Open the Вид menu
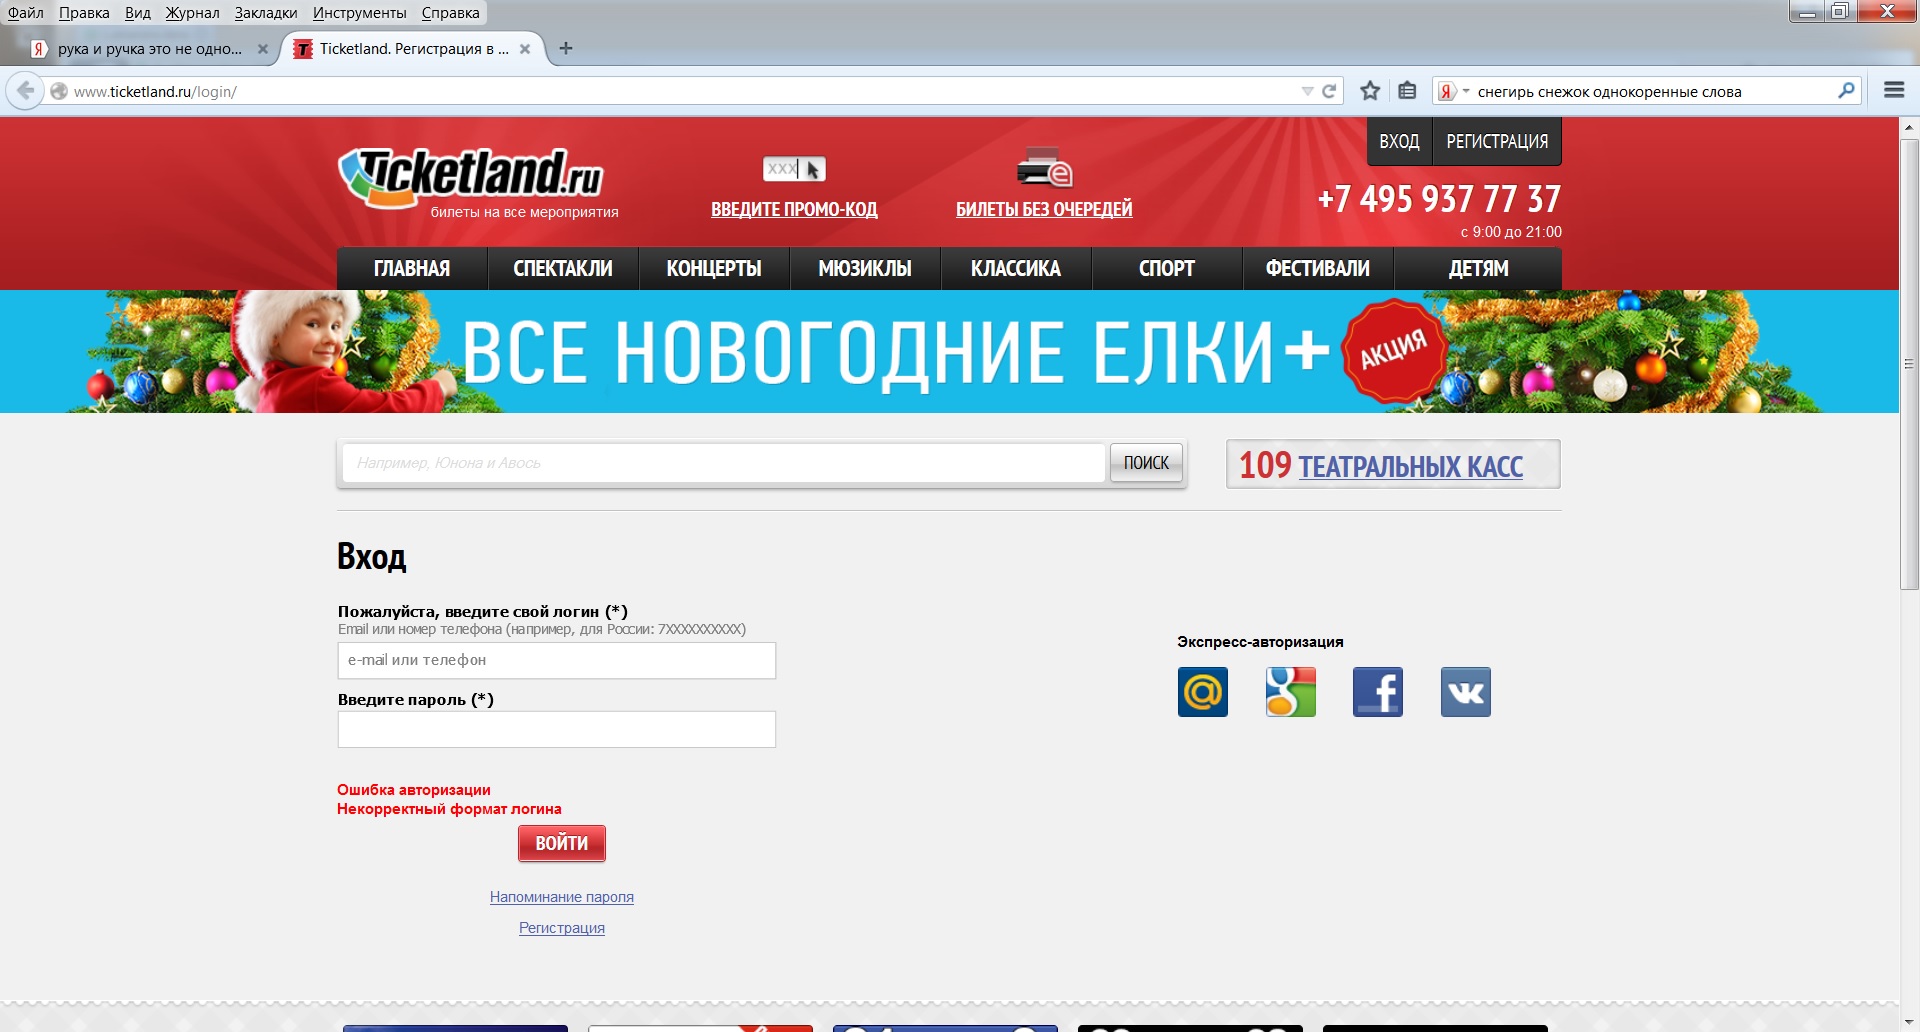The image size is (1920, 1032). pos(138,13)
